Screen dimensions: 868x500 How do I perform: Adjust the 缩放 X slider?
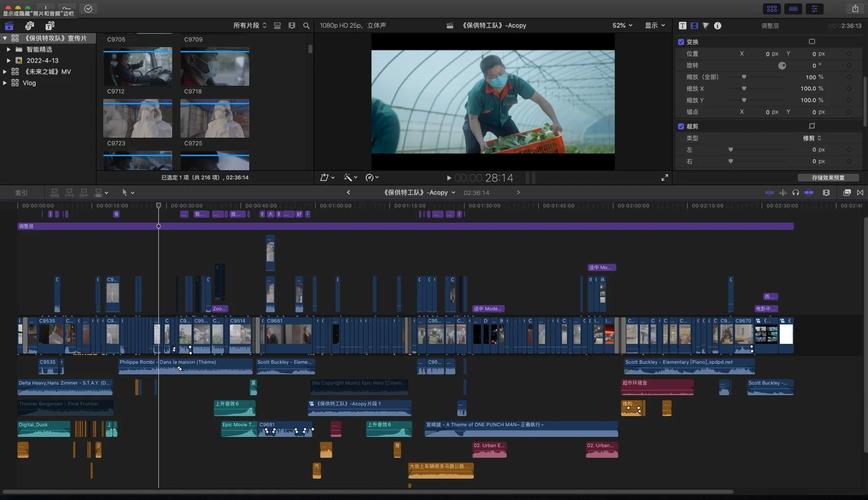(x=743, y=89)
